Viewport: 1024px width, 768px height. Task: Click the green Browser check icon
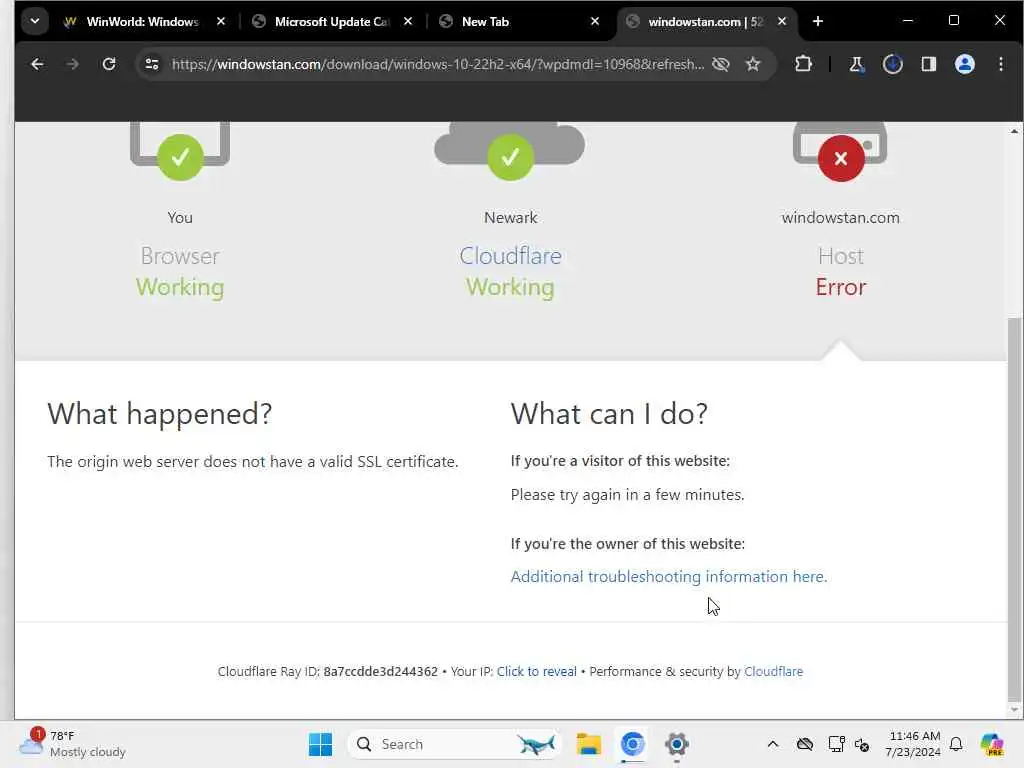click(x=180, y=157)
